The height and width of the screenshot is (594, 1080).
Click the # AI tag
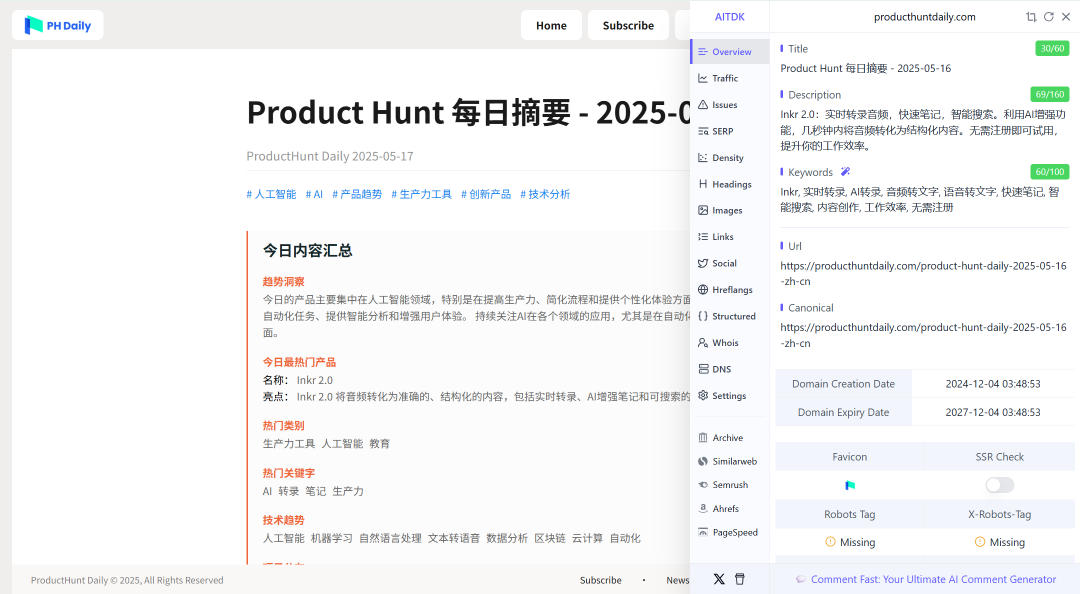click(314, 194)
